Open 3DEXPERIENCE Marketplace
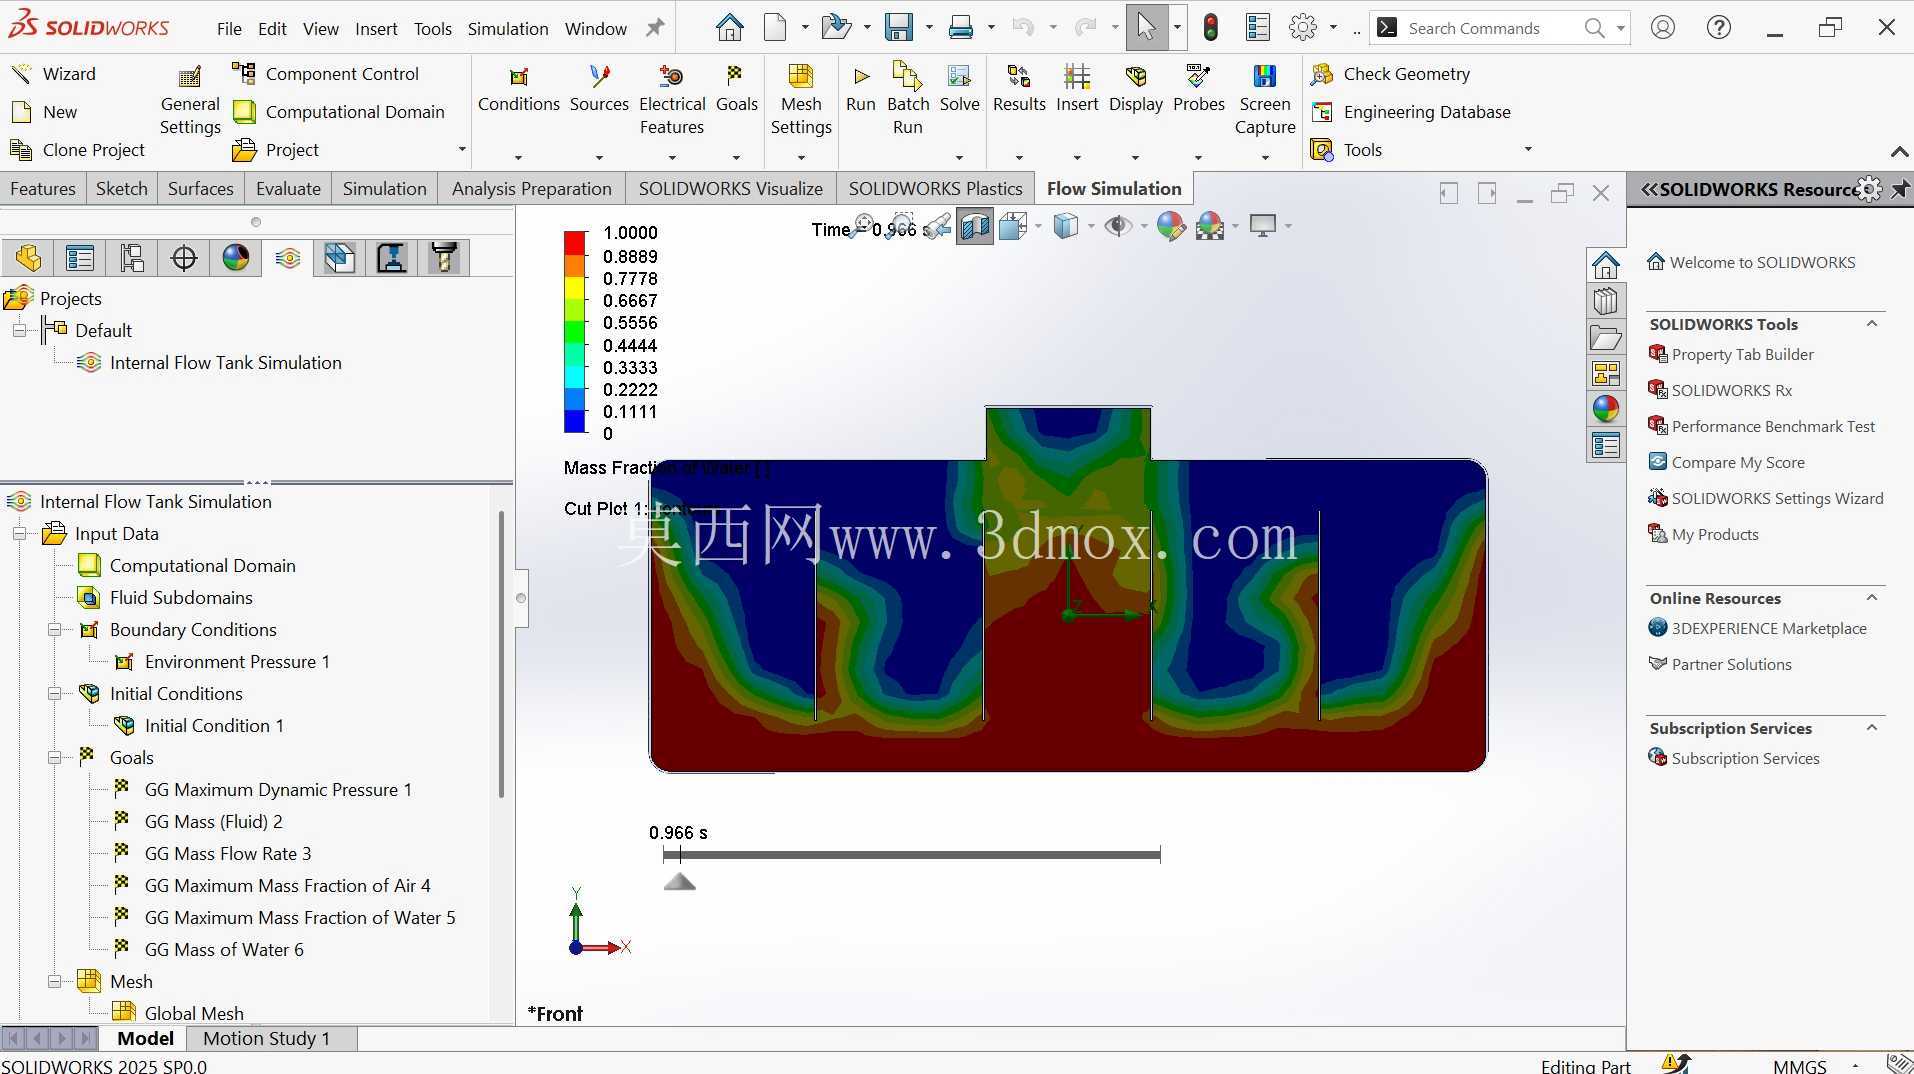 click(1758, 628)
